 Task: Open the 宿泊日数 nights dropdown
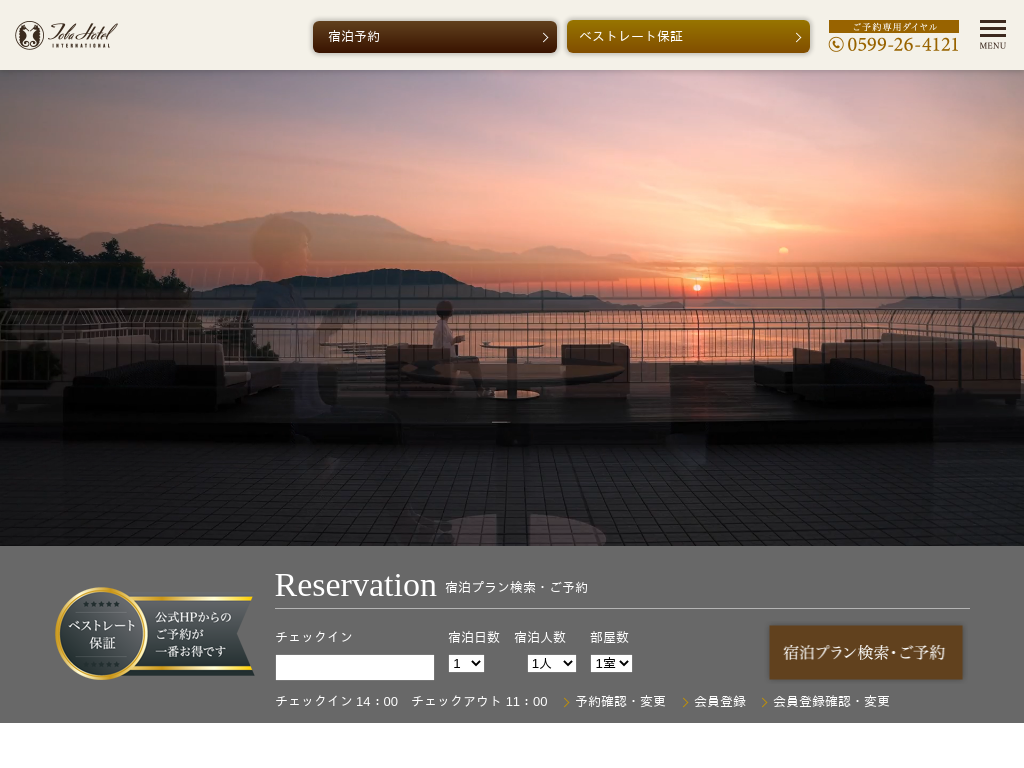click(x=466, y=663)
